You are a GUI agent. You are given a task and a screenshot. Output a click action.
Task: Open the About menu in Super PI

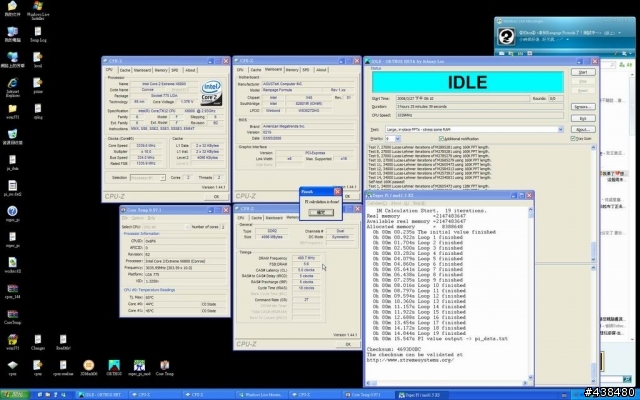pyautogui.click(x=398, y=203)
